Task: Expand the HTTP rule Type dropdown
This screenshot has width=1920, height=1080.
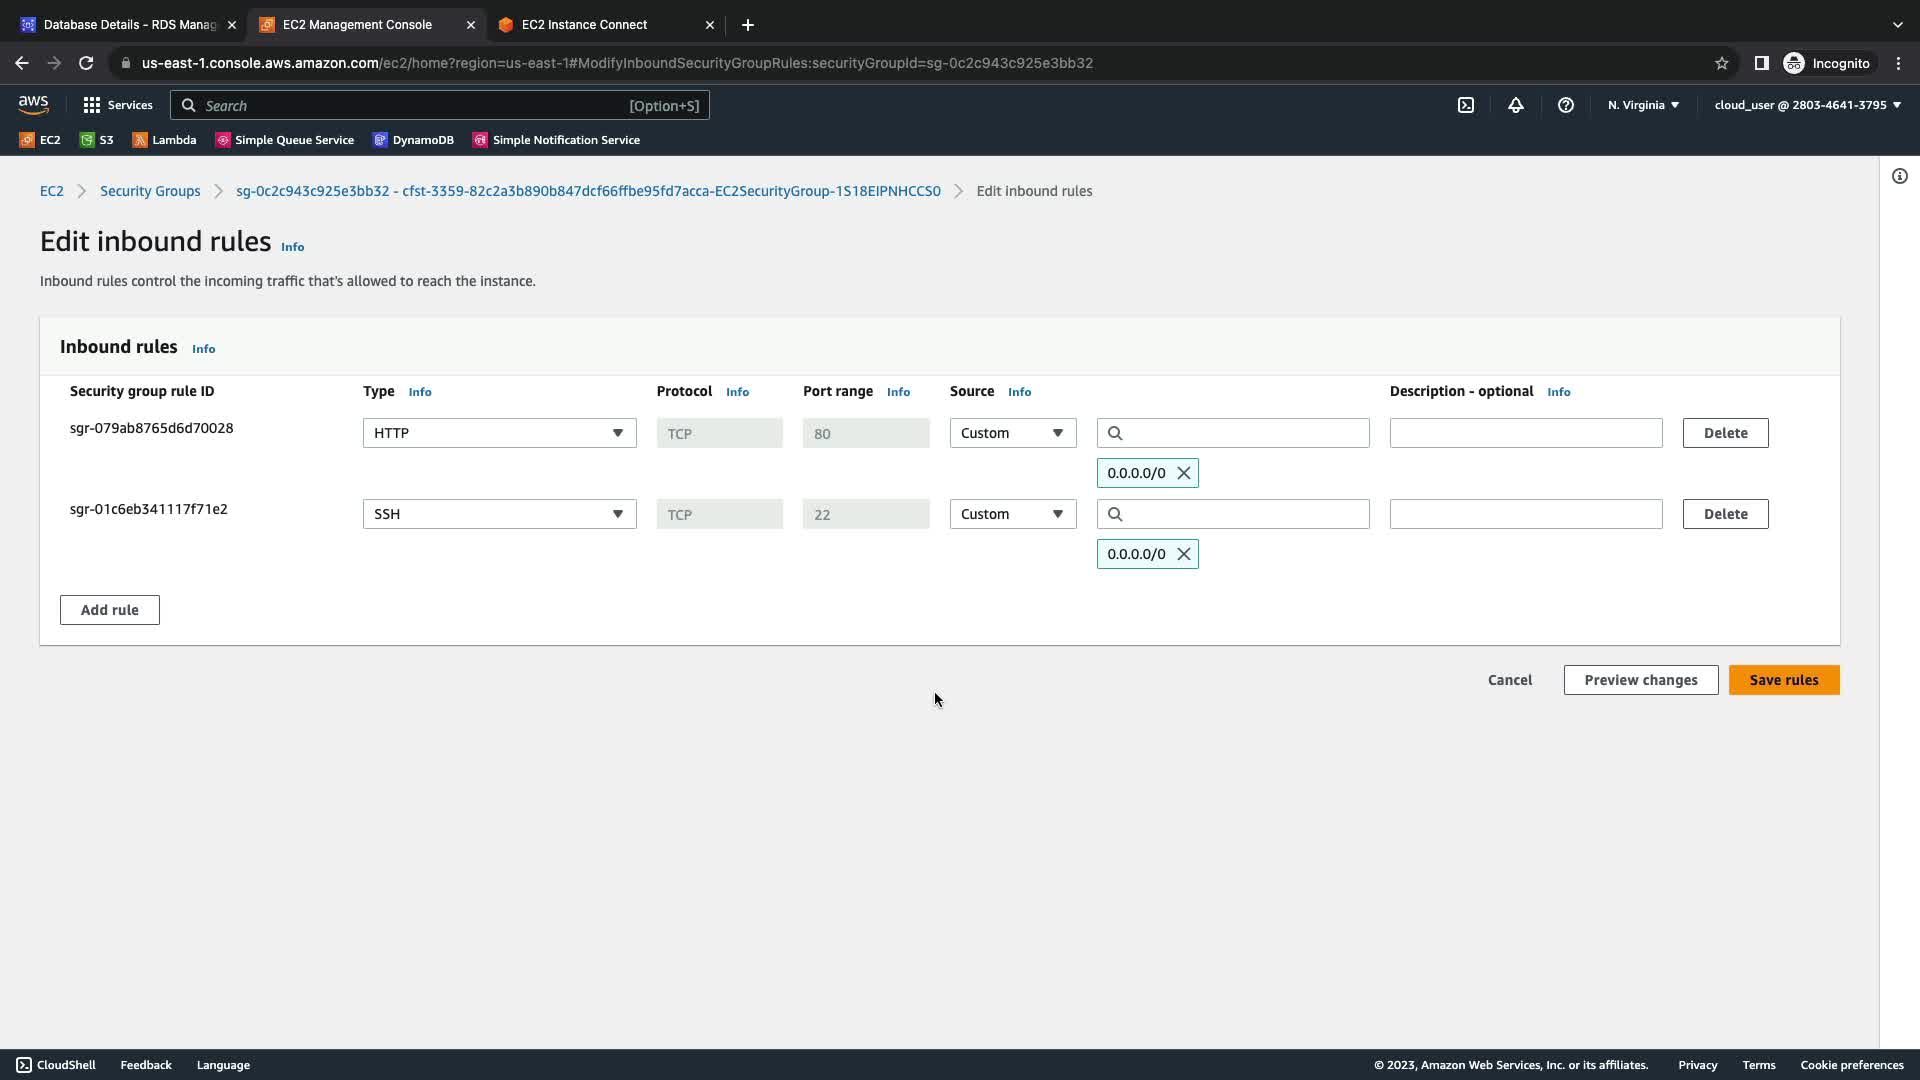Action: click(x=499, y=433)
